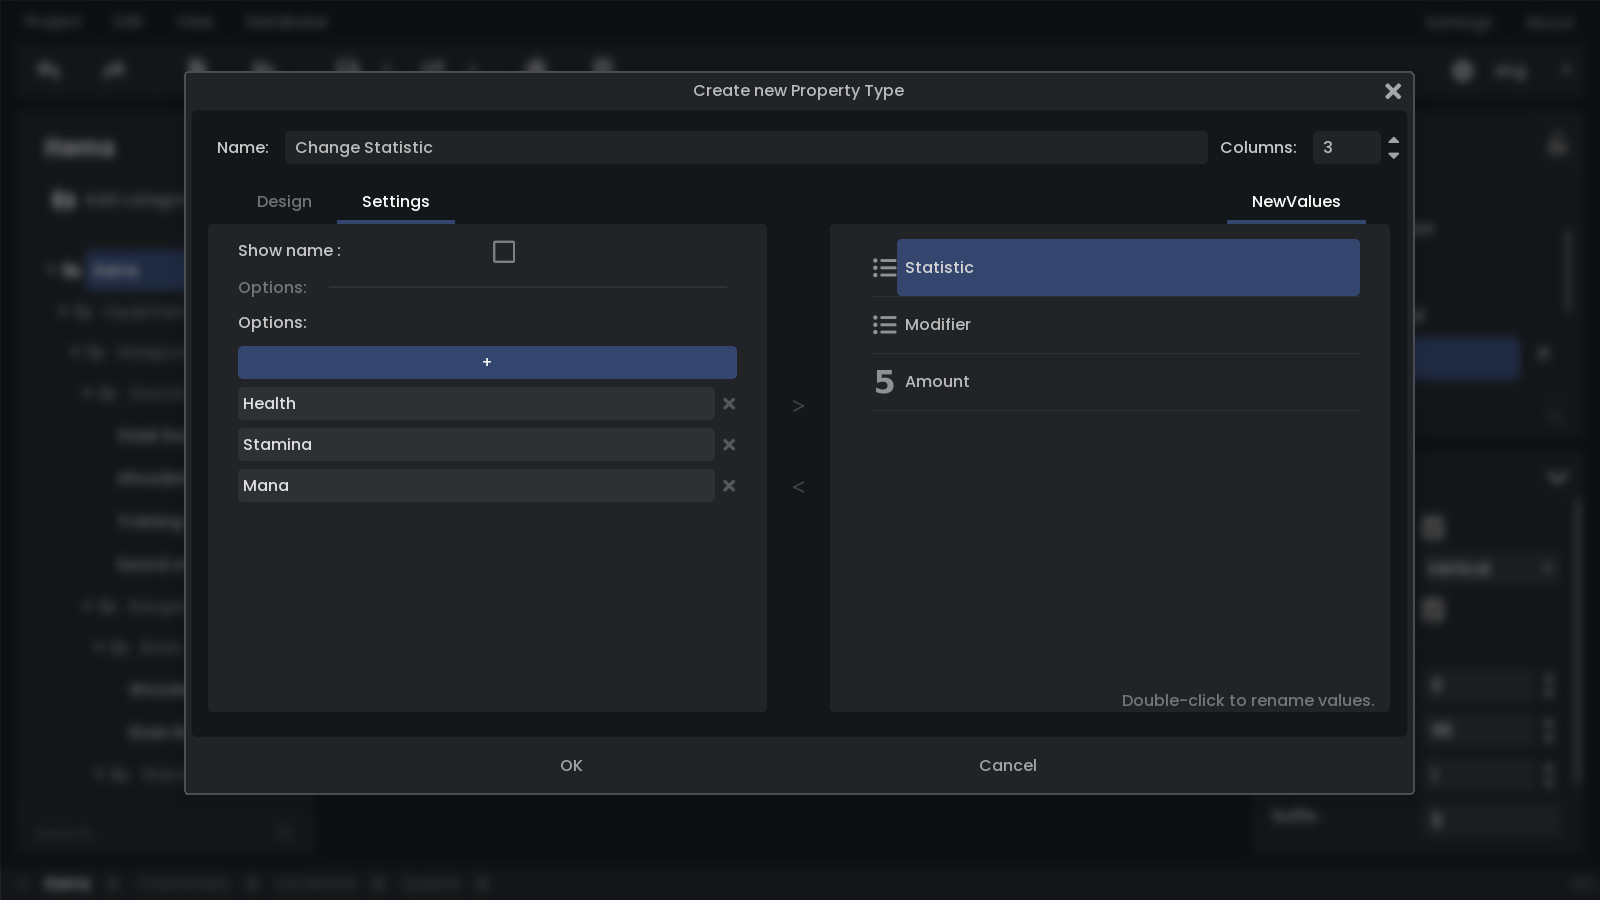The width and height of the screenshot is (1600, 900).
Task: Move selected option right with the arrow
Action: (797, 405)
